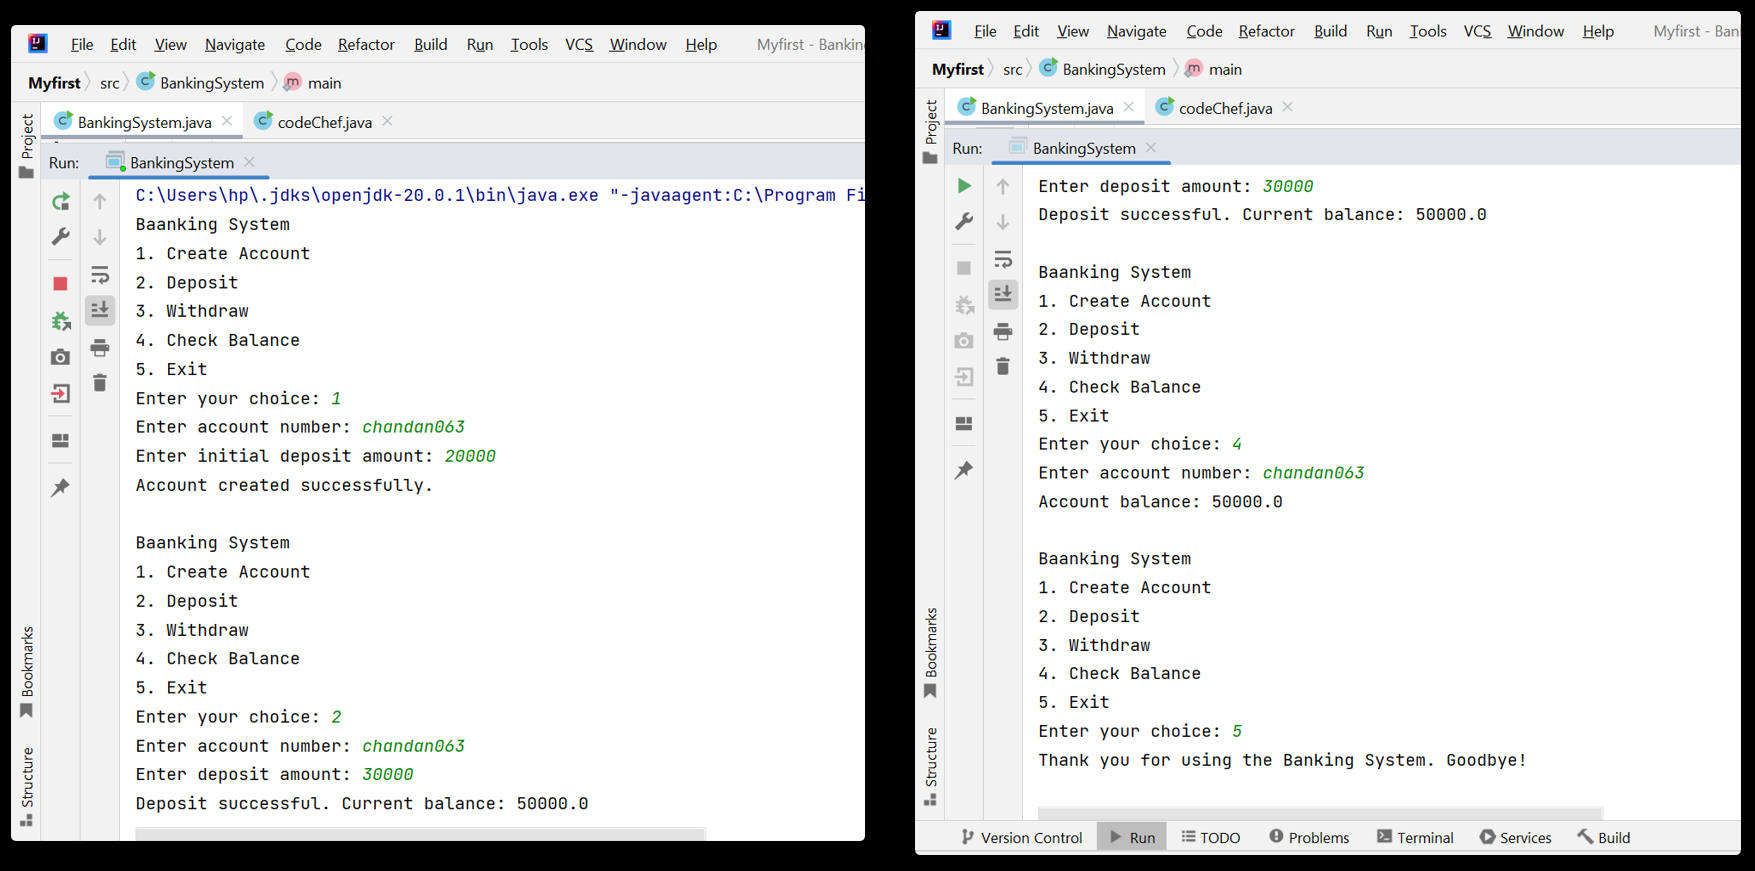Click camera icon in right window
The image size is (1755, 871).
click(x=964, y=341)
